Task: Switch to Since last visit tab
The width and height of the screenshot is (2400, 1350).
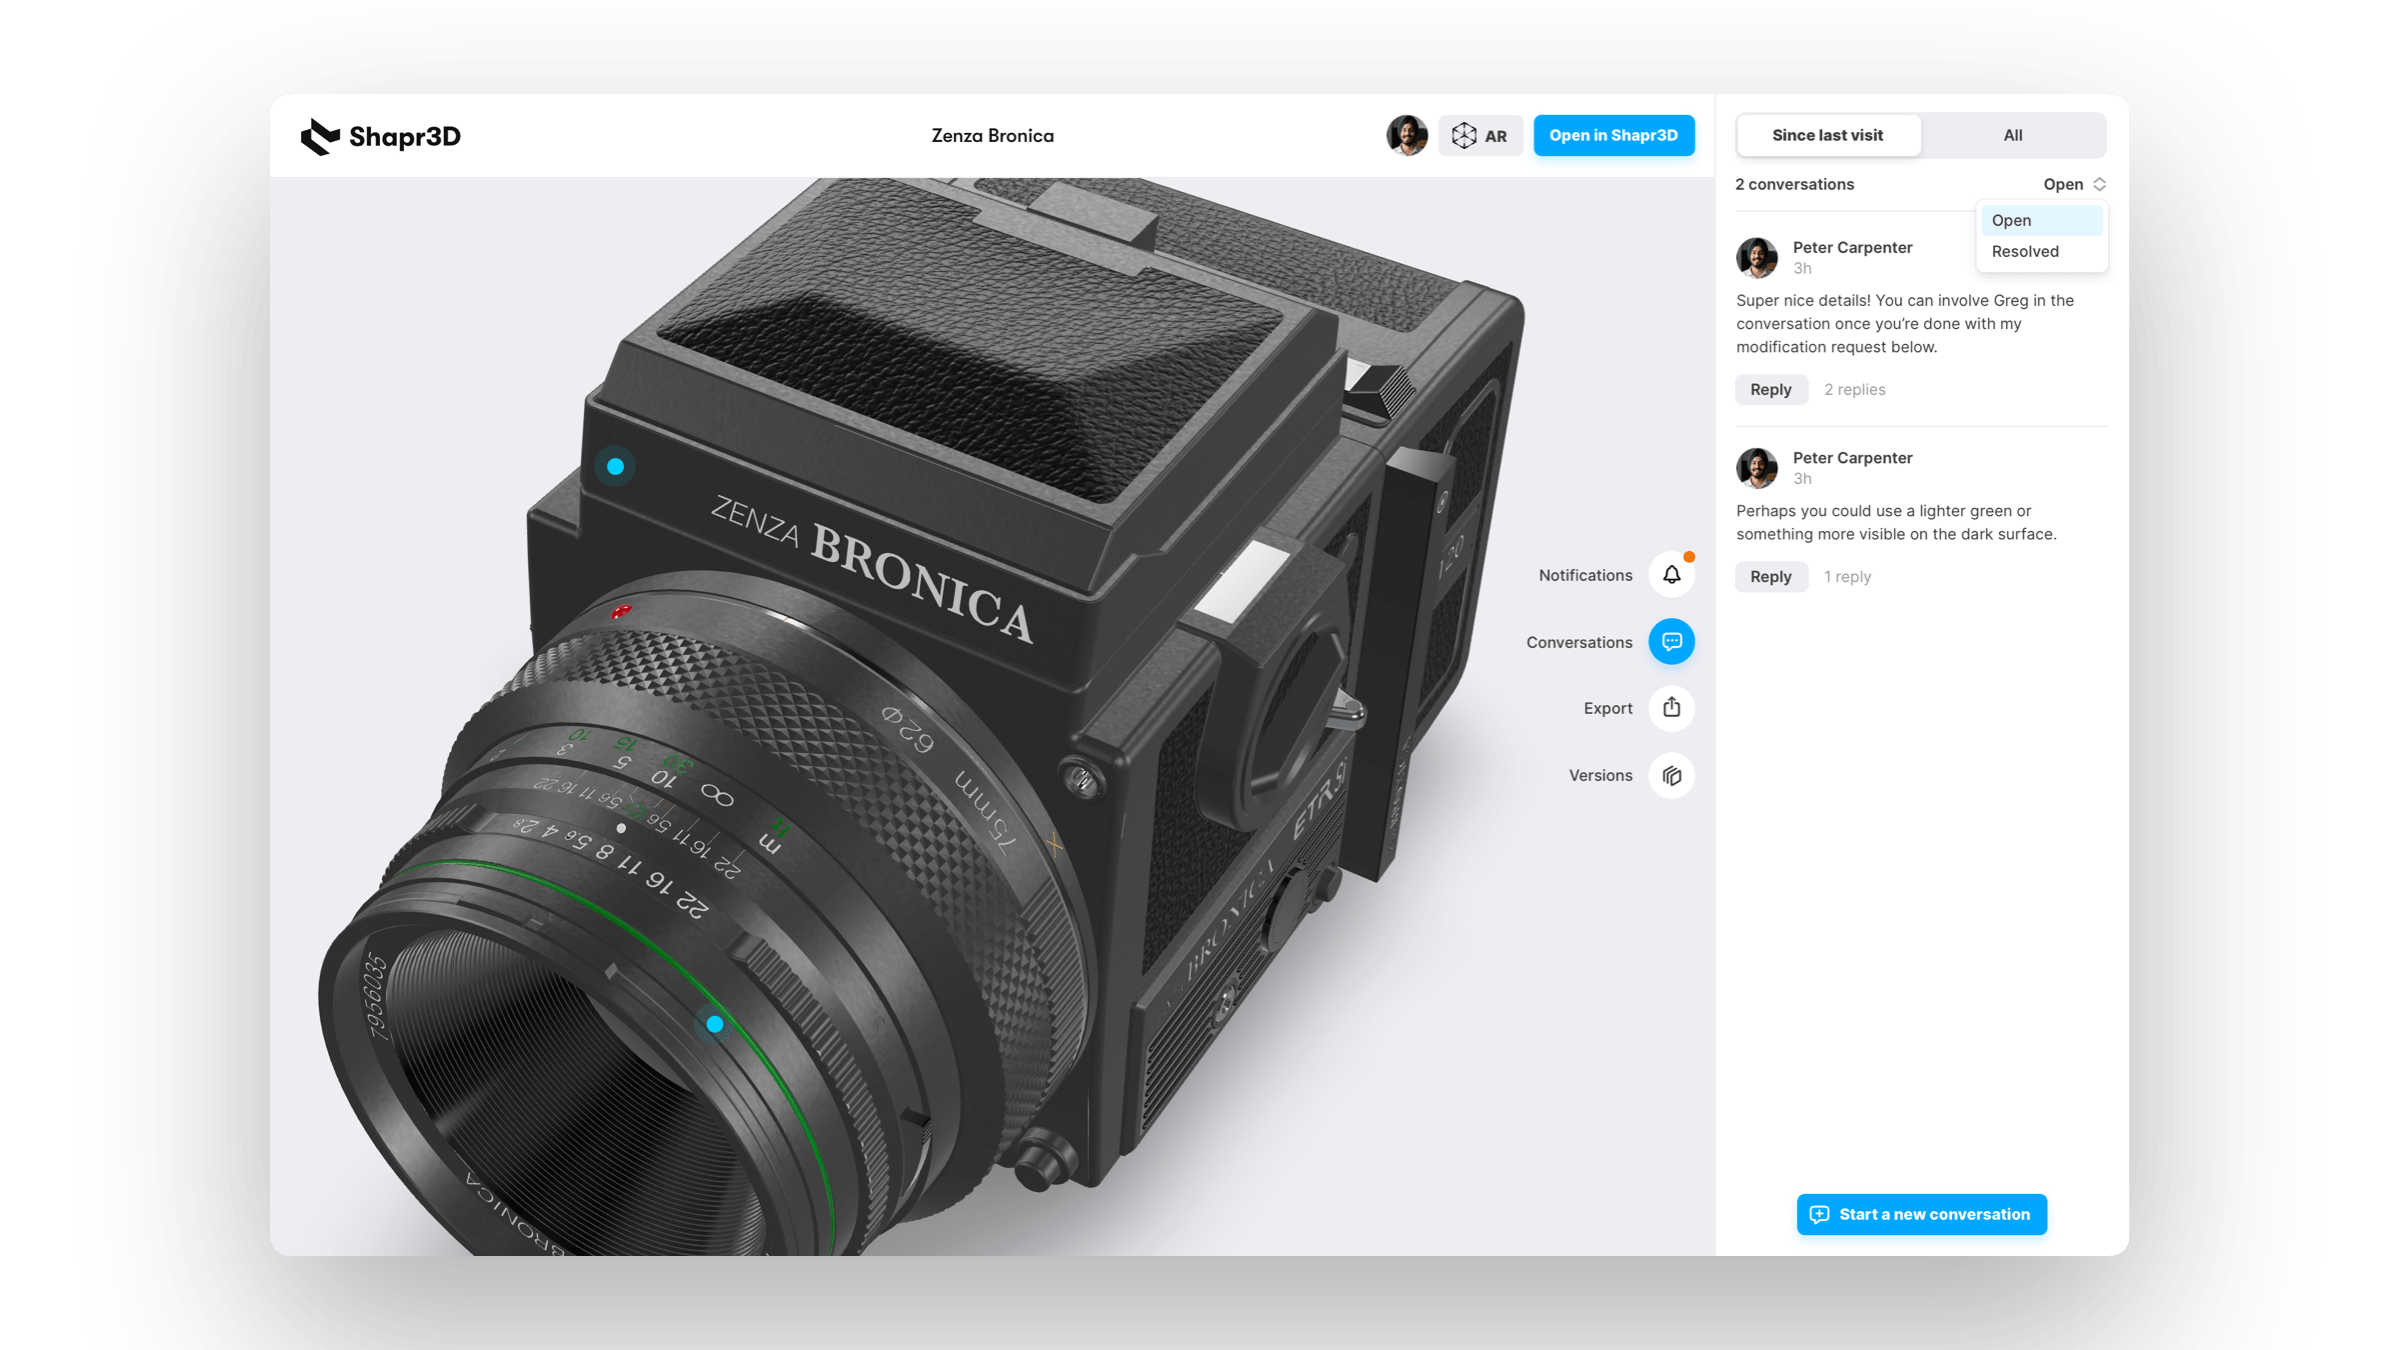Action: pos(1827,135)
